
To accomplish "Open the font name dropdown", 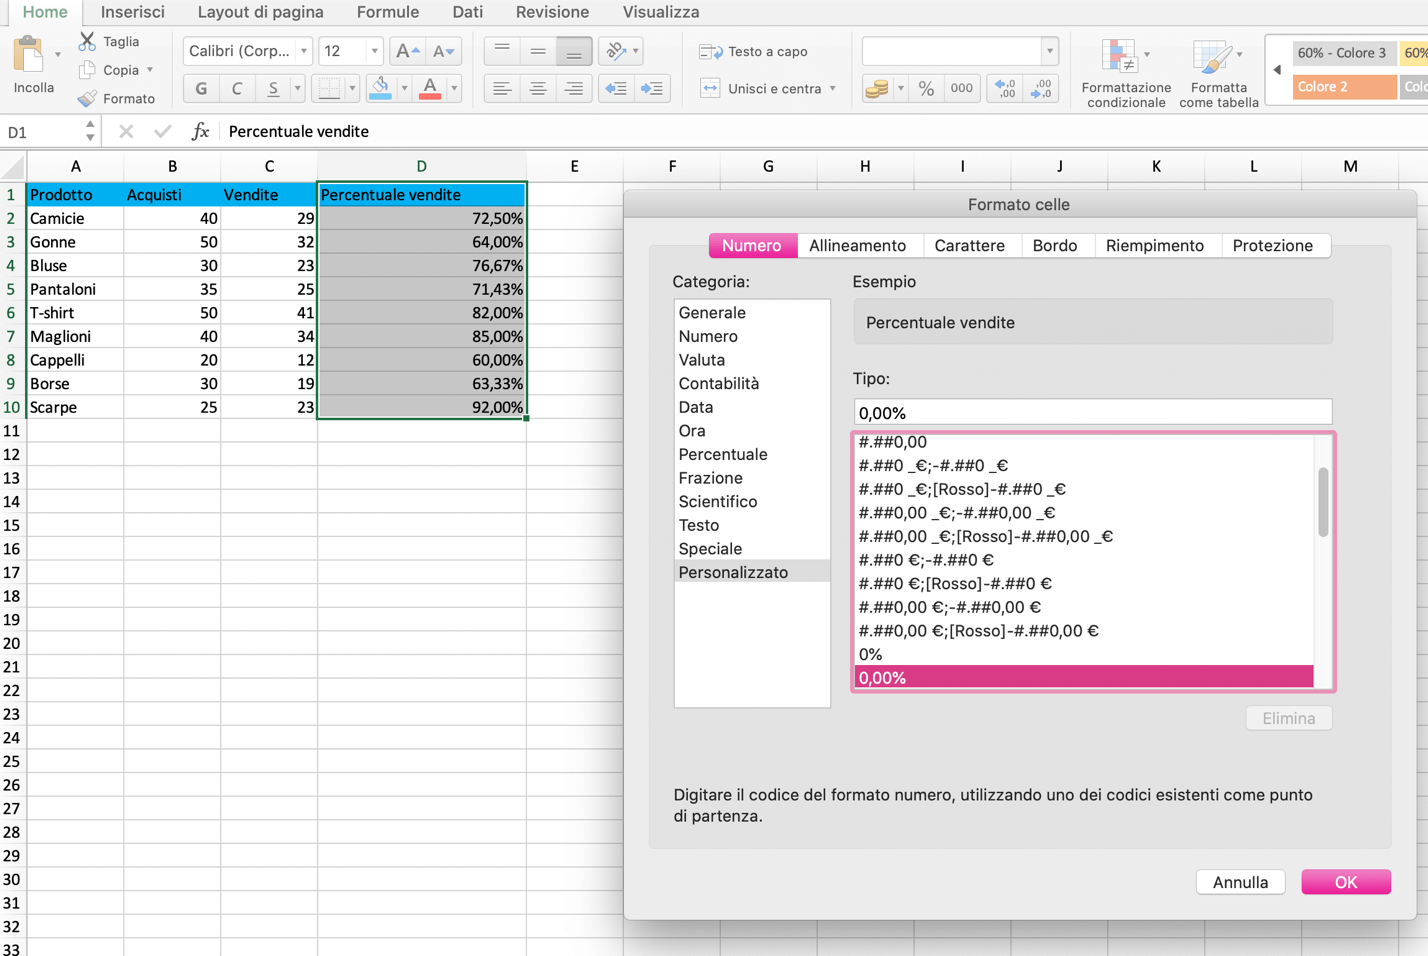I will coord(303,51).
